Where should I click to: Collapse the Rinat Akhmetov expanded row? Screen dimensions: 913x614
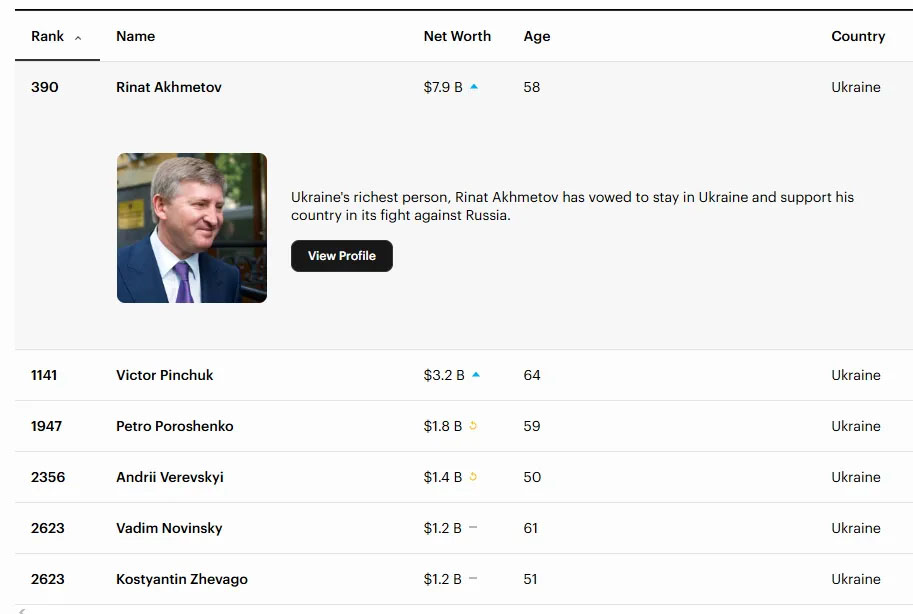(169, 87)
